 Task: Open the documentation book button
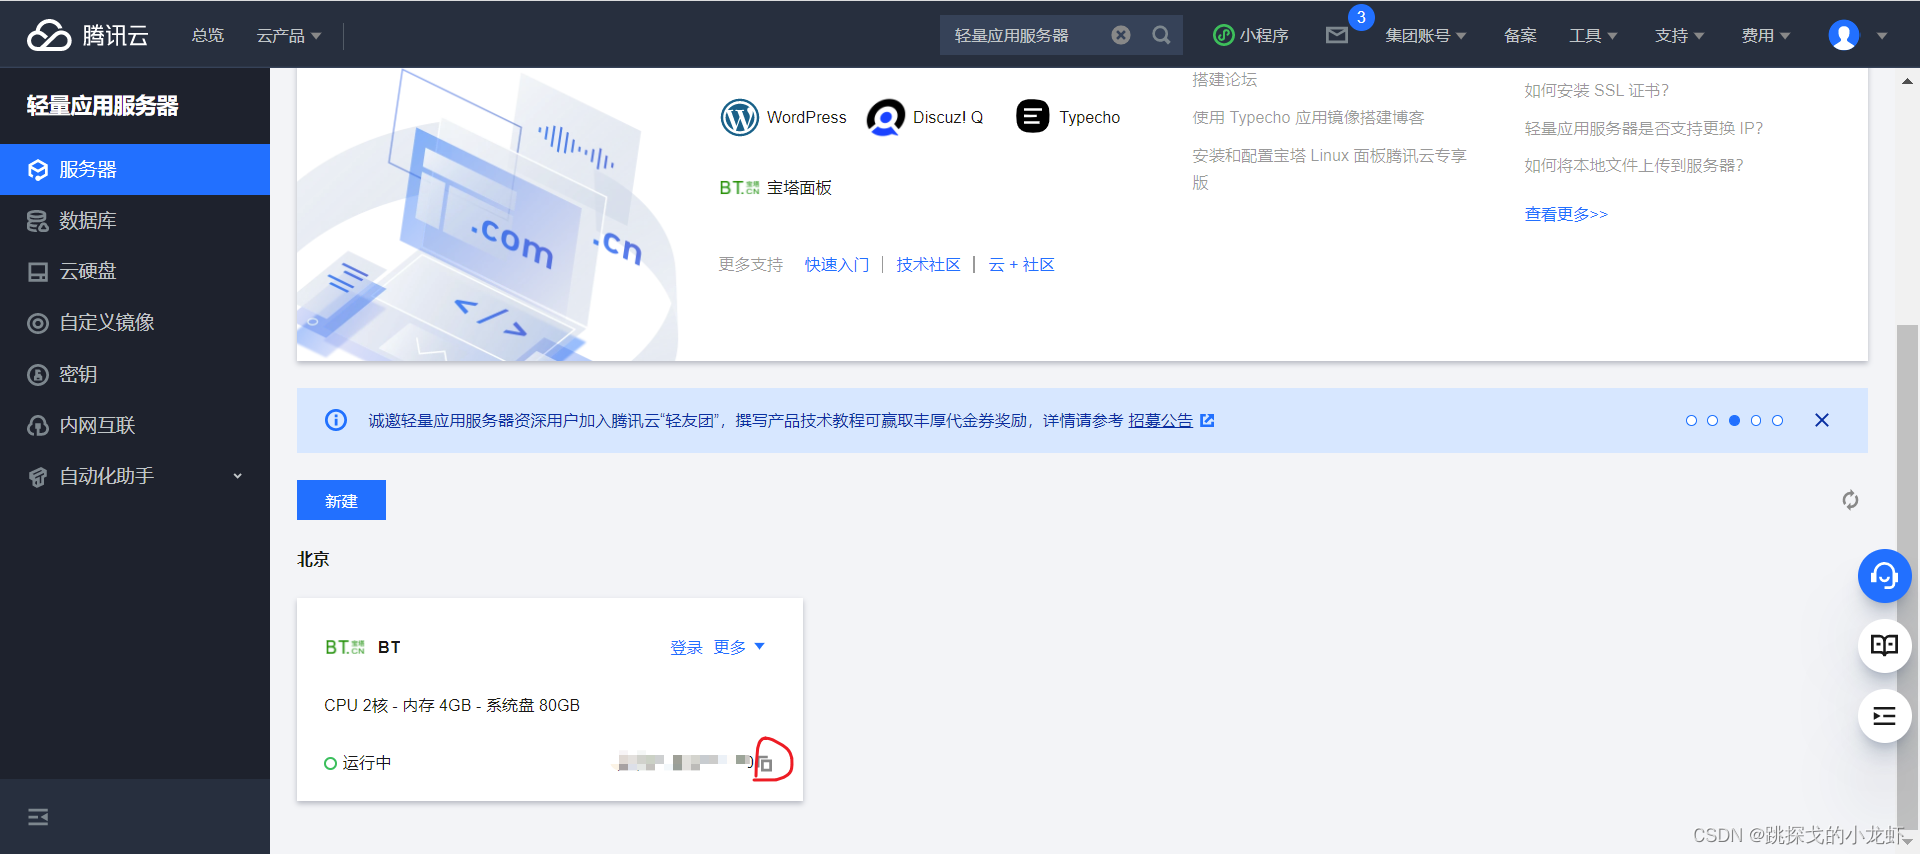1884,646
